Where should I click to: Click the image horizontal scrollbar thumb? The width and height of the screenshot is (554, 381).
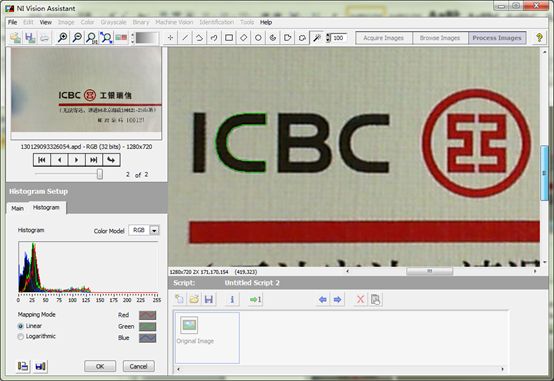click(430, 271)
